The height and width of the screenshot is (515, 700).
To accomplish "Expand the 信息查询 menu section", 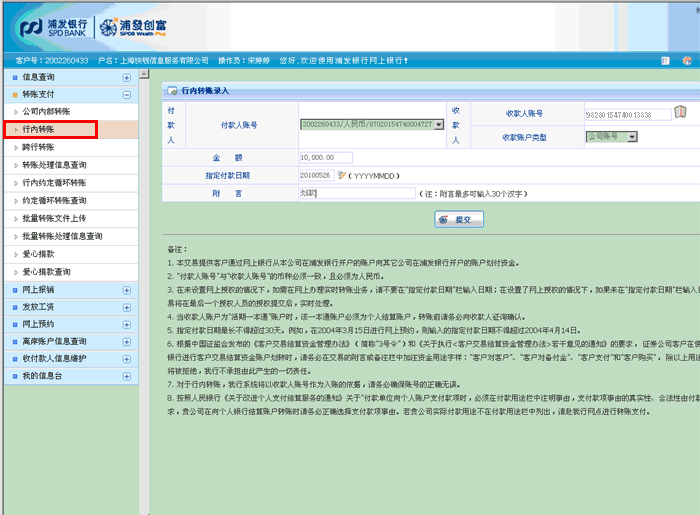I will [127, 78].
